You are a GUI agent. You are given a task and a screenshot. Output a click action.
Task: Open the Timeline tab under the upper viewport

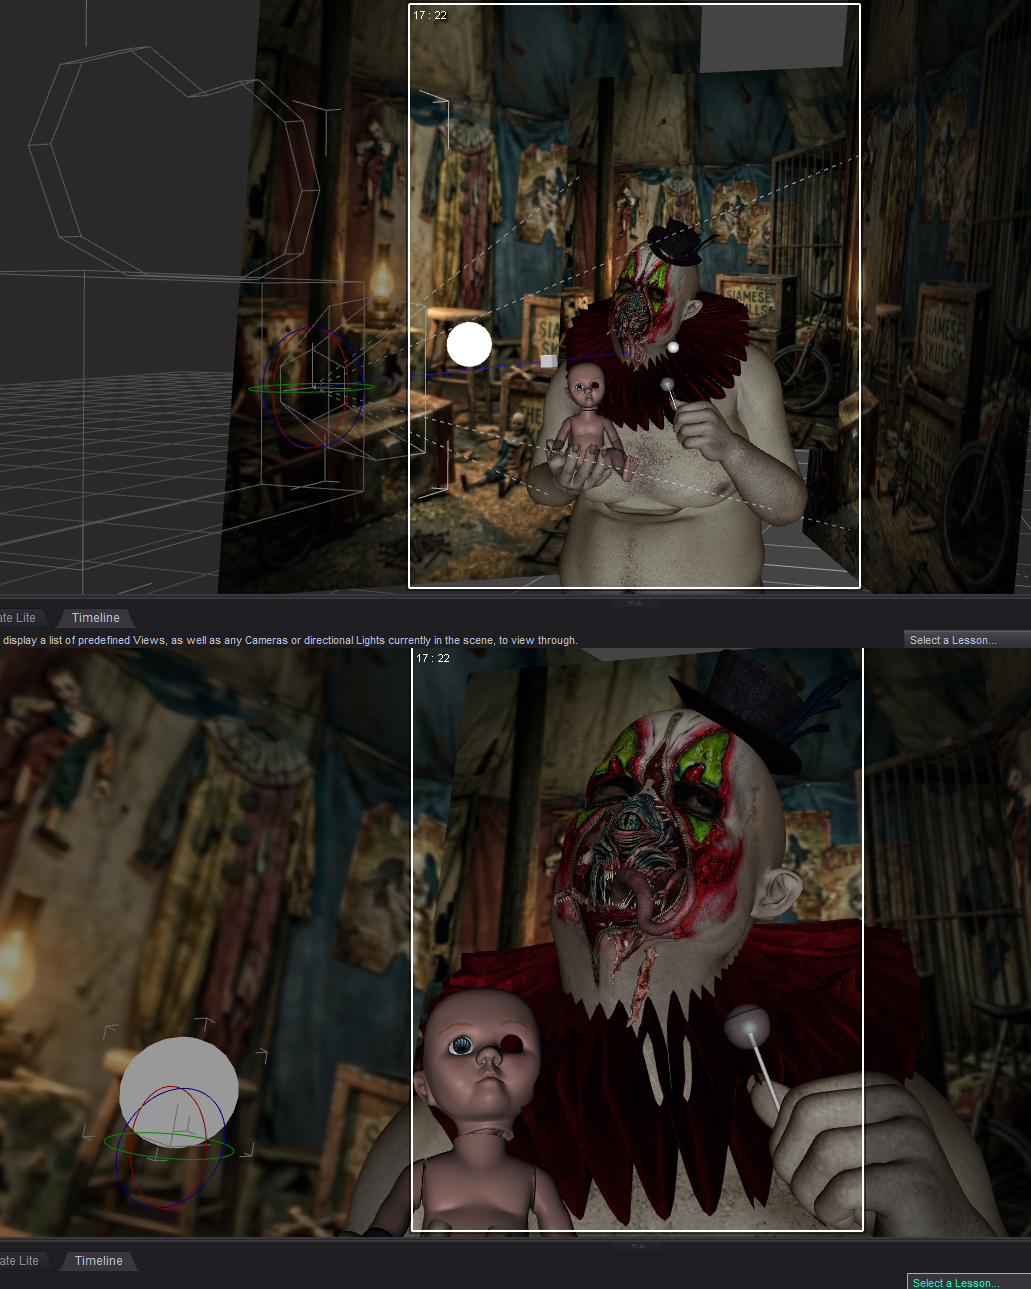pos(95,618)
